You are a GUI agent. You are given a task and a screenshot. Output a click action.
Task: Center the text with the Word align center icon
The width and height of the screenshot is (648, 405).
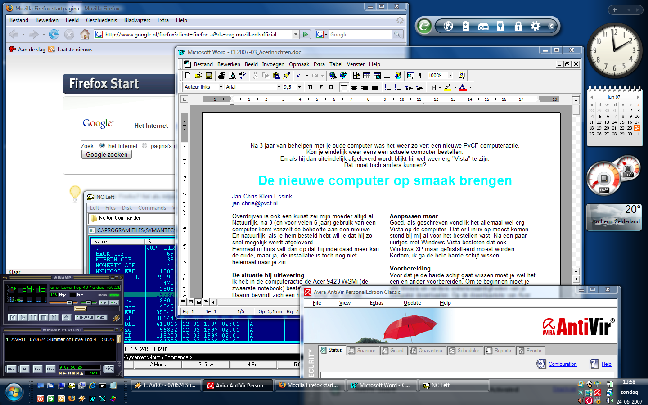pyautogui.click(x=354, y=87)
